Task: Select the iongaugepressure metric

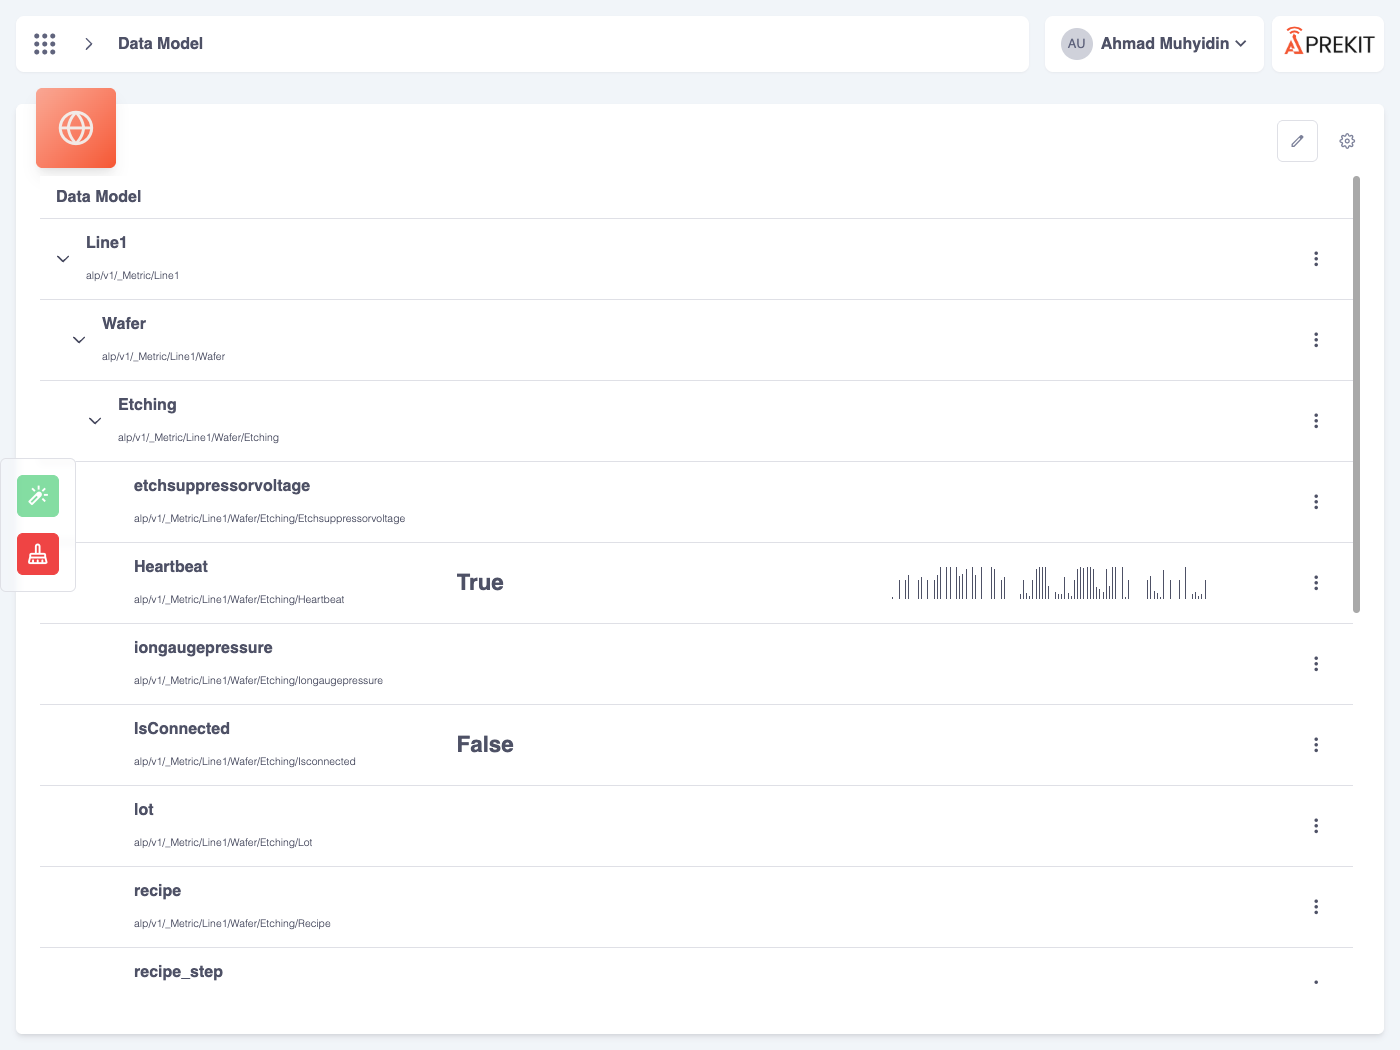Action: pos(203,648)
